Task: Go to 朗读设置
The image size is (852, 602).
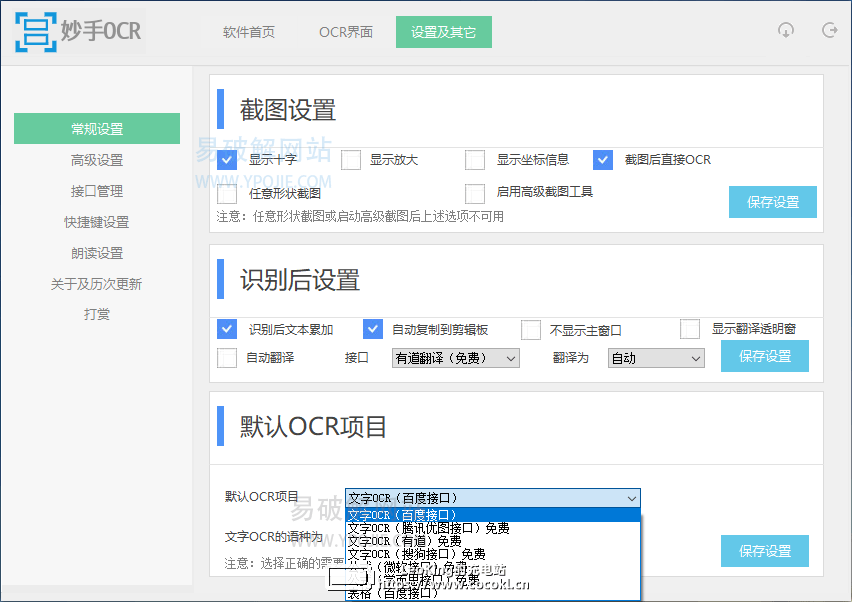Action: click(97, 253)
